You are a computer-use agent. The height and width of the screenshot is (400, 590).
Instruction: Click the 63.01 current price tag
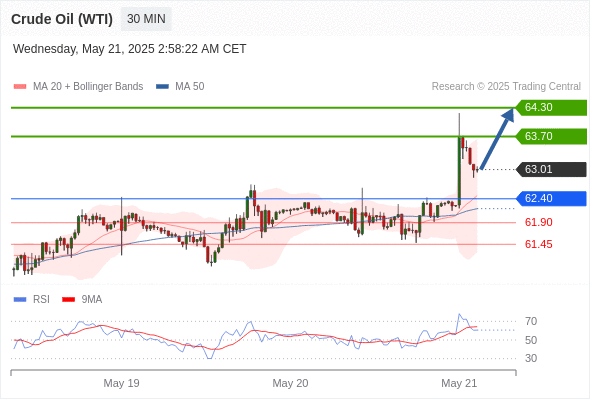click(551, 169)
